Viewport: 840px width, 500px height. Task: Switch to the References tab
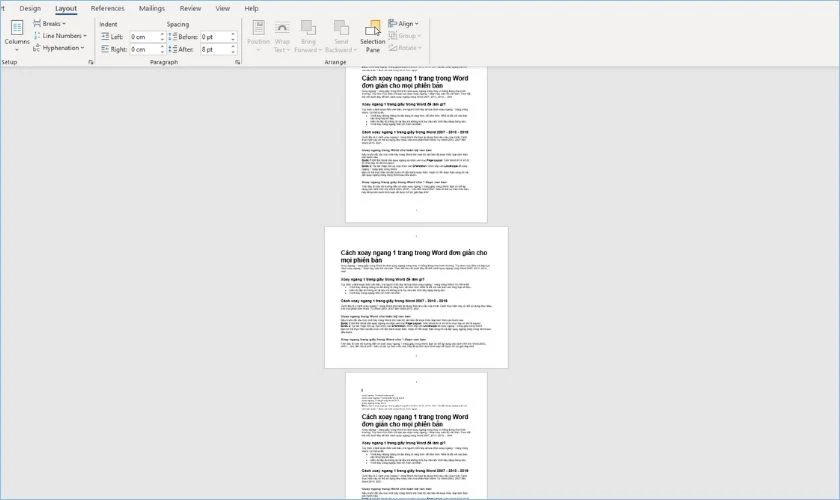pyautogui.click(x=107, y=8)
